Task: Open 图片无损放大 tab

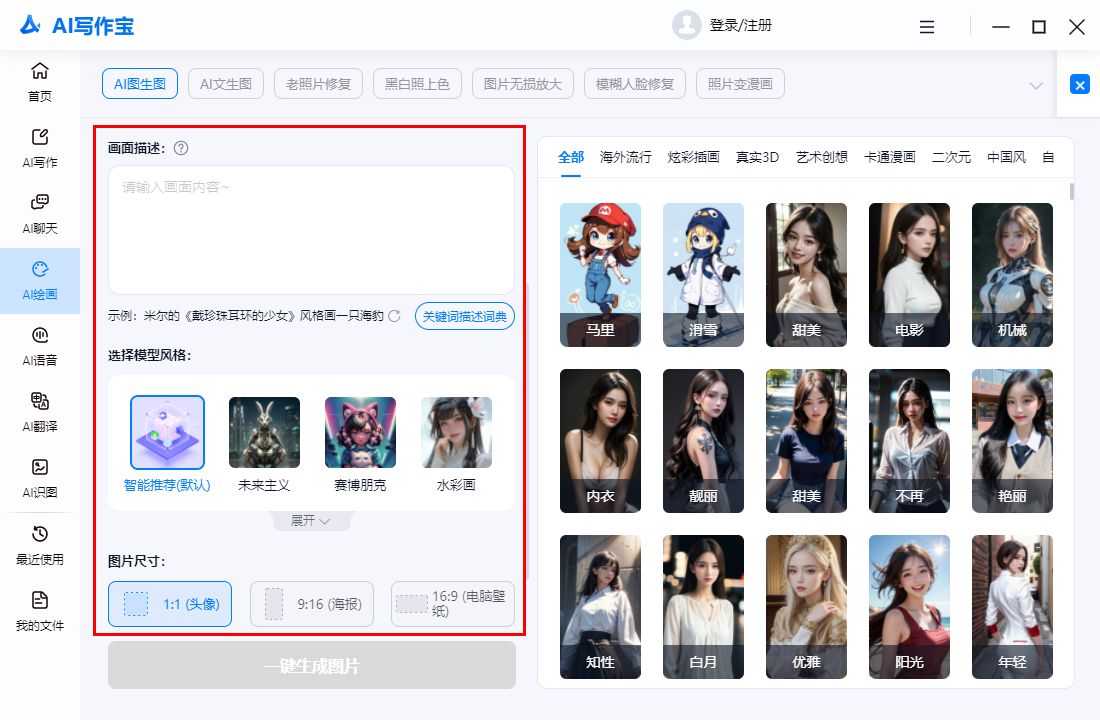Action: point(523,84)
